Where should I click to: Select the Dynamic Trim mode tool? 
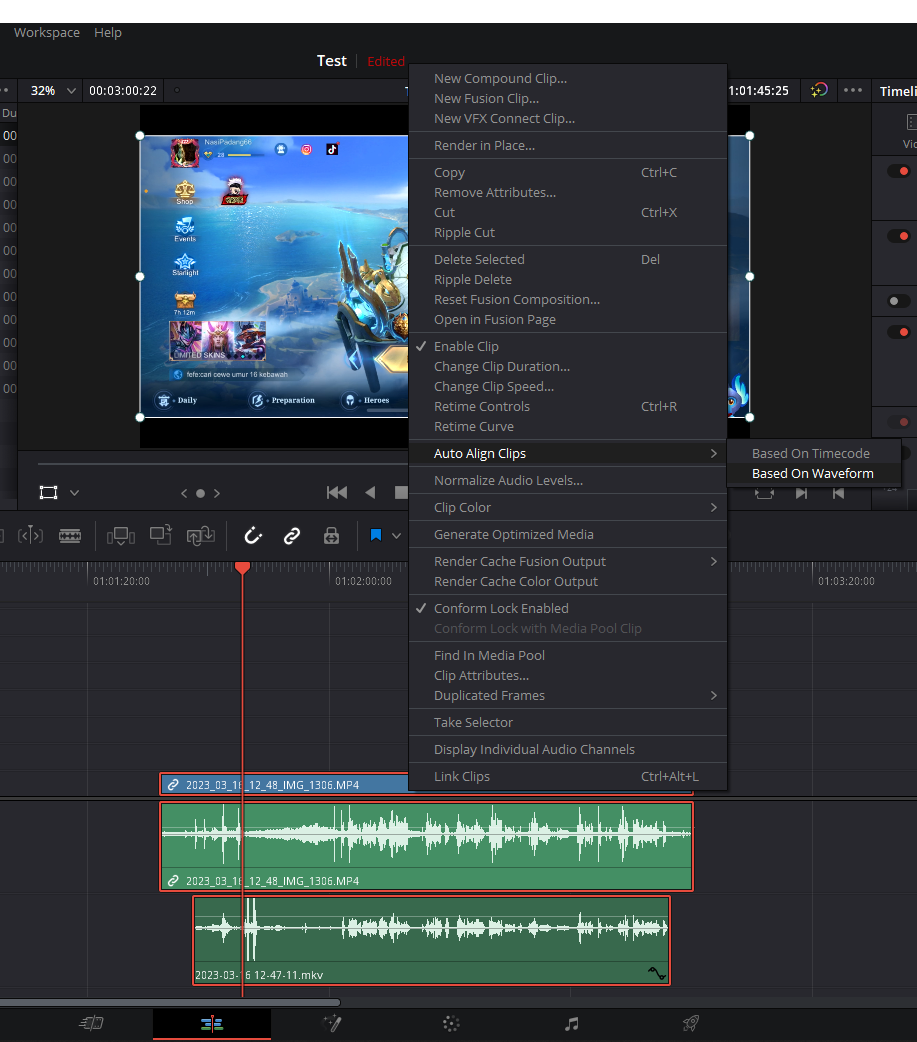(x=31, y=535)
